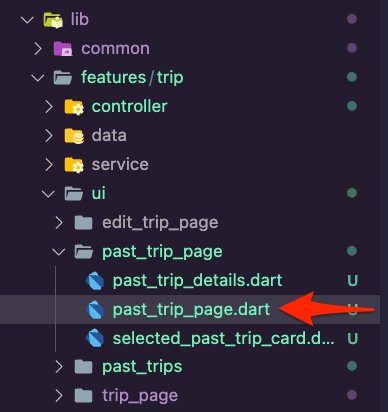The width and height of the screenshot is (388, 412).
Task: Expand the trip_page folder chevron
Action: (x=59, y=396)
